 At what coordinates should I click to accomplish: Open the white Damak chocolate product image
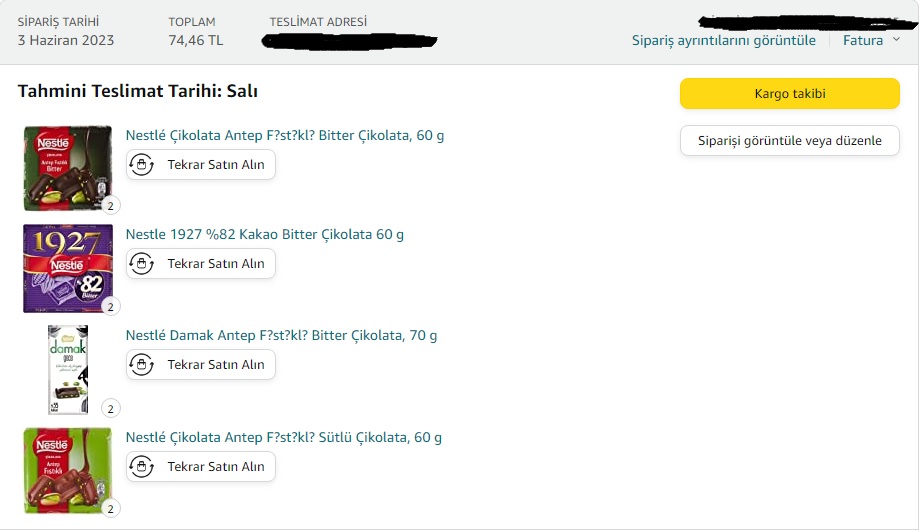[x=67, y=369]
